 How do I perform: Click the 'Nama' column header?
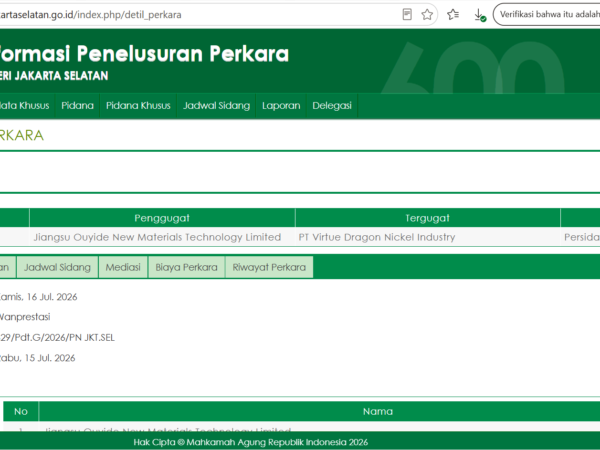coord(378,411)
